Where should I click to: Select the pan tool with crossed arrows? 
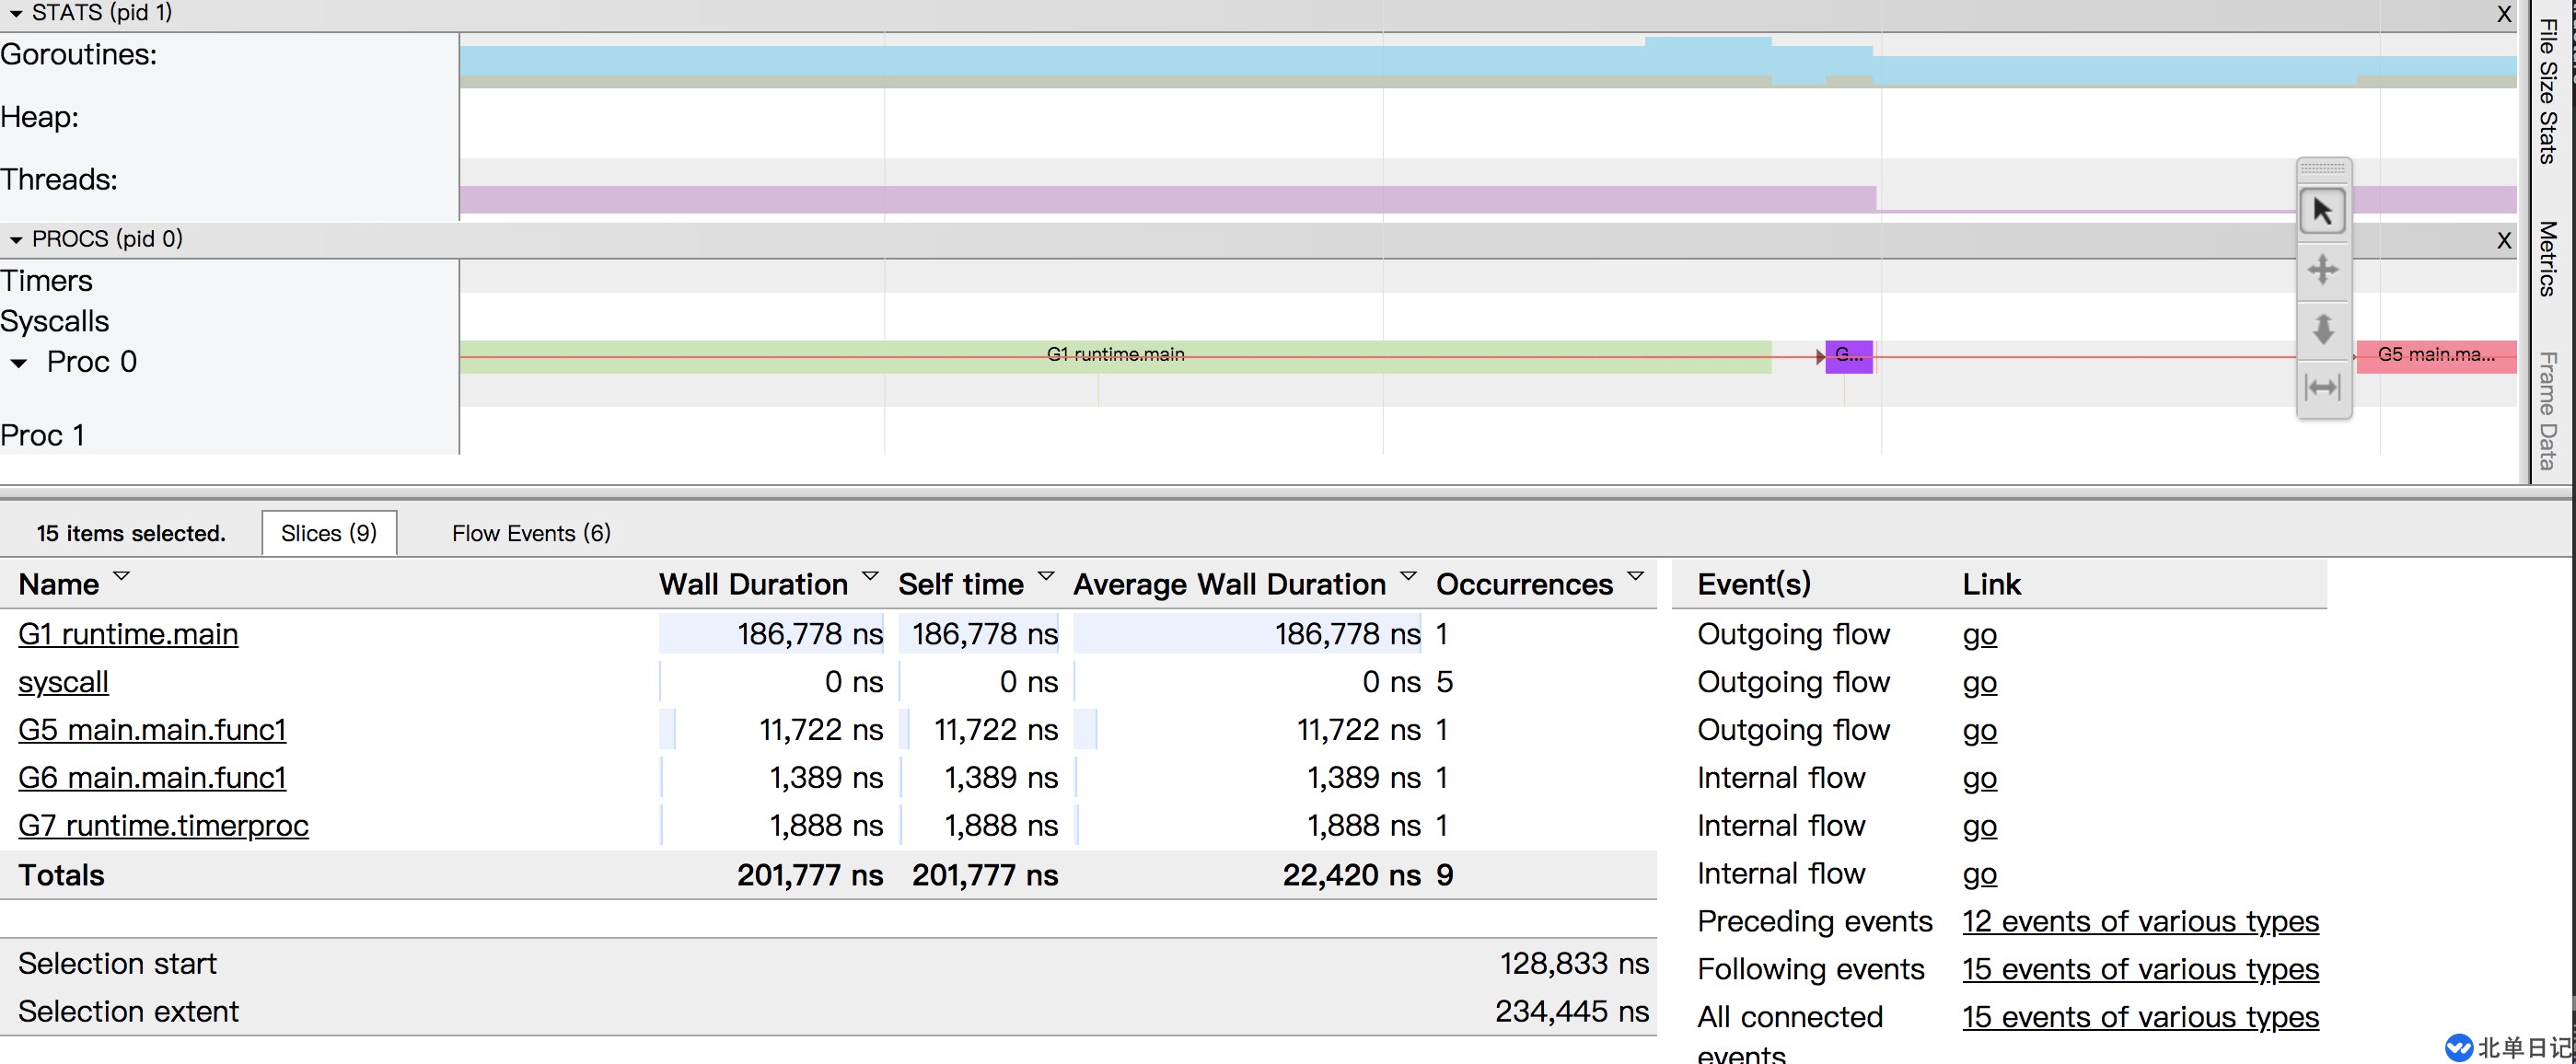coord(2323,269)
